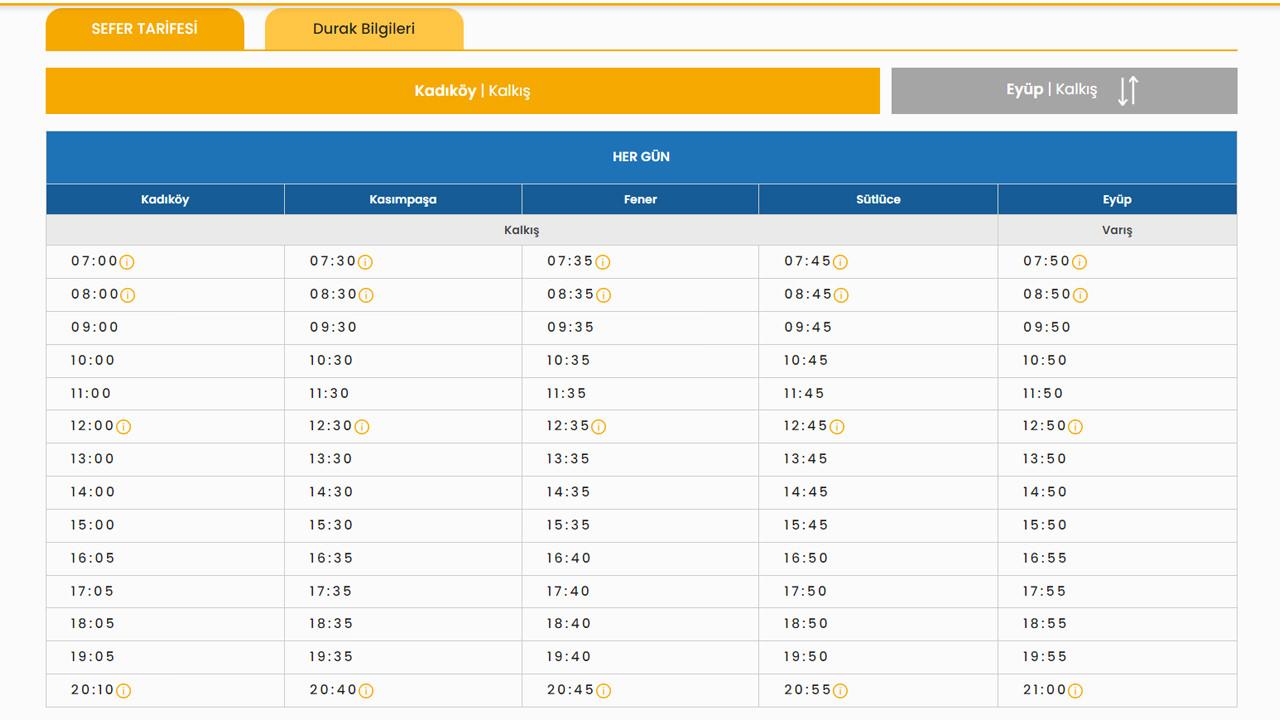
Task: Click the Kadıköy column header
Action: pyautogui.click(x=165, y=199)
